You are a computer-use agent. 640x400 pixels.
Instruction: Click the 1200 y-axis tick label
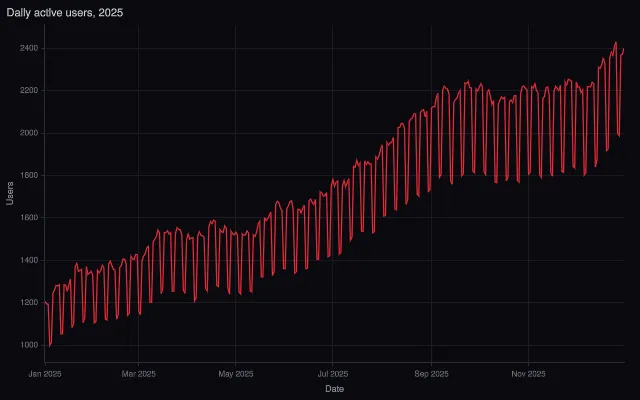[x=29, y=303]
